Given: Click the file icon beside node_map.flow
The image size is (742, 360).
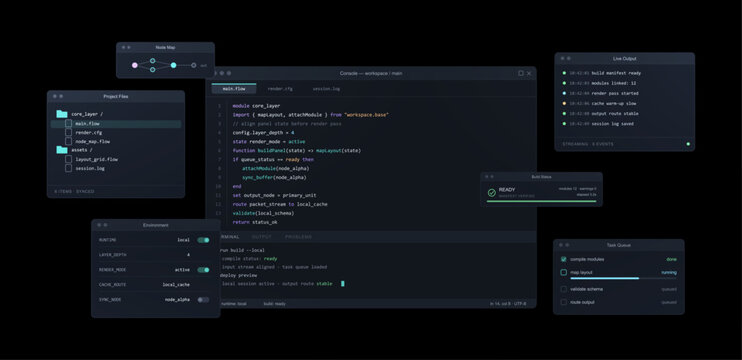Looking at the screenshot, I should (69, 141).
